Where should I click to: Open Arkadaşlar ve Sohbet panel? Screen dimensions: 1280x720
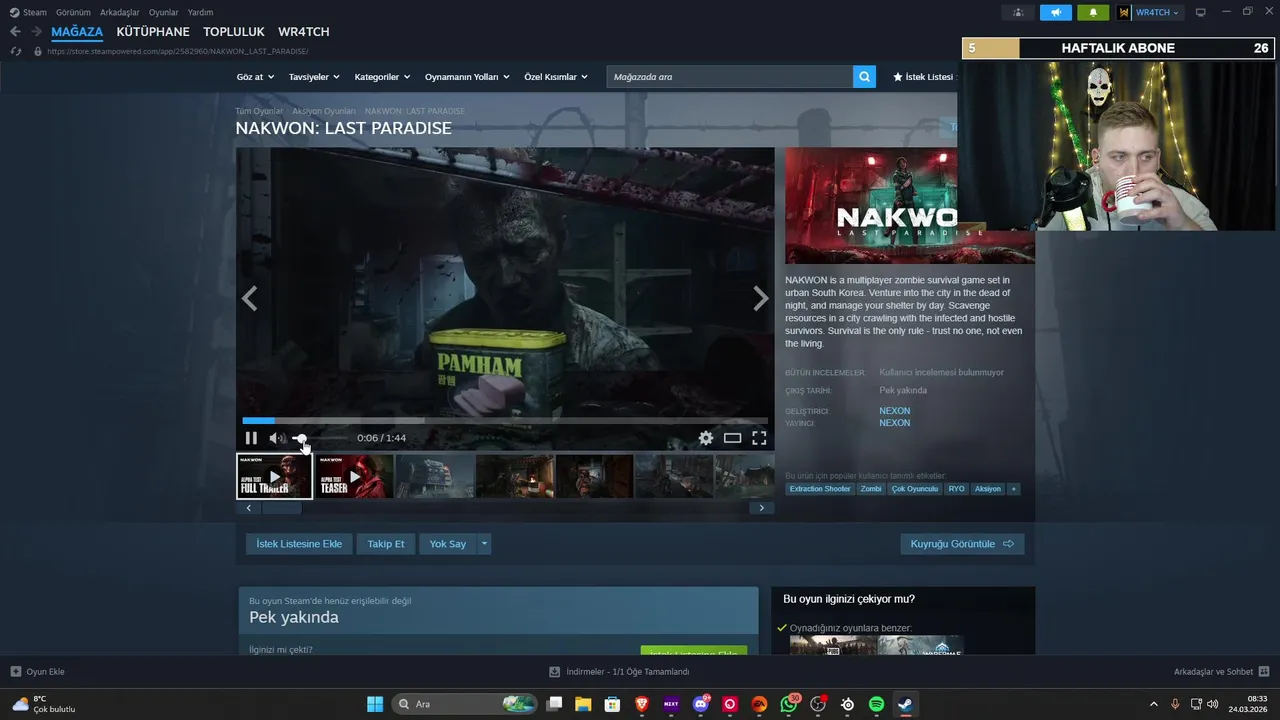[1221, 672]
